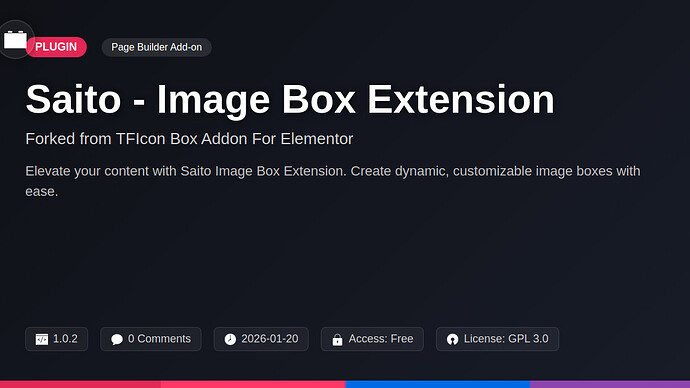This screenshot has width=690, height=388.
Task: Click the red PLUGIN badge
Action: (56, 47)
